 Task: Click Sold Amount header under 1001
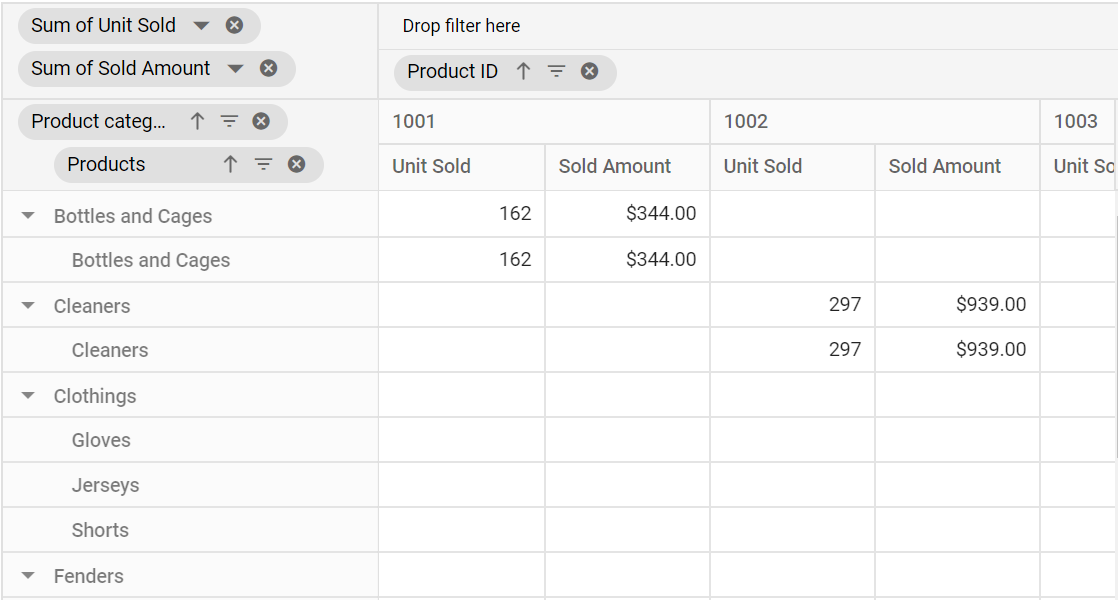[x=627, y=167]
